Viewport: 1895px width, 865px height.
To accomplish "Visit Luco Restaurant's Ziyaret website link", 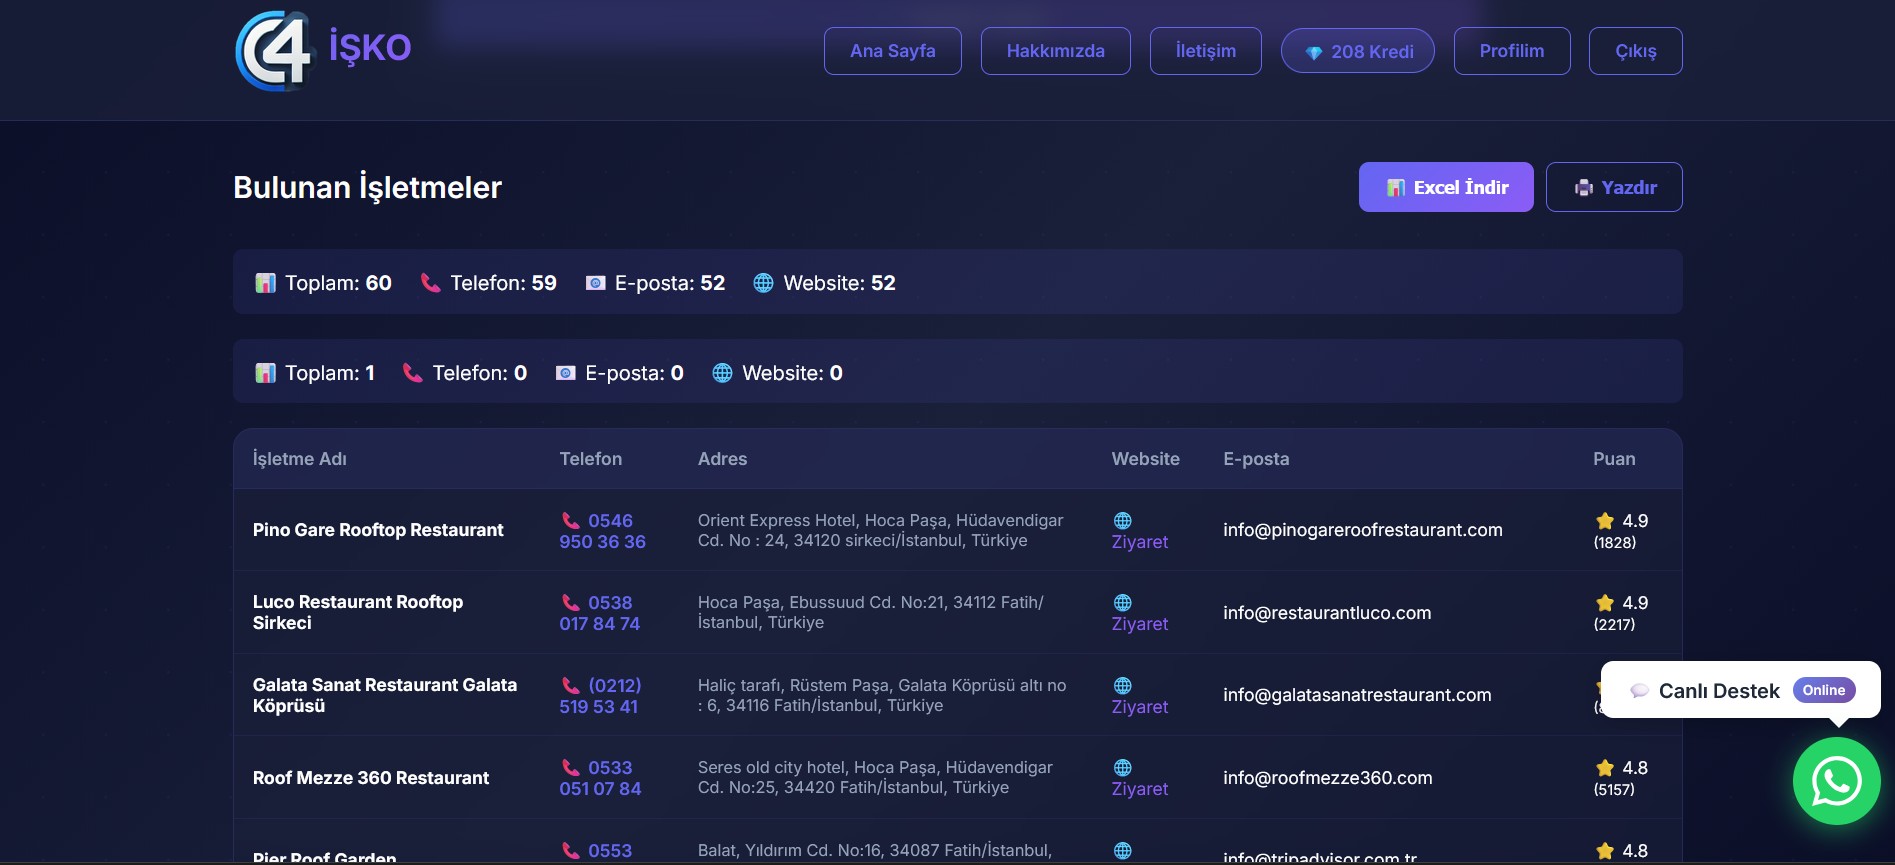I will click(1140, 624).
